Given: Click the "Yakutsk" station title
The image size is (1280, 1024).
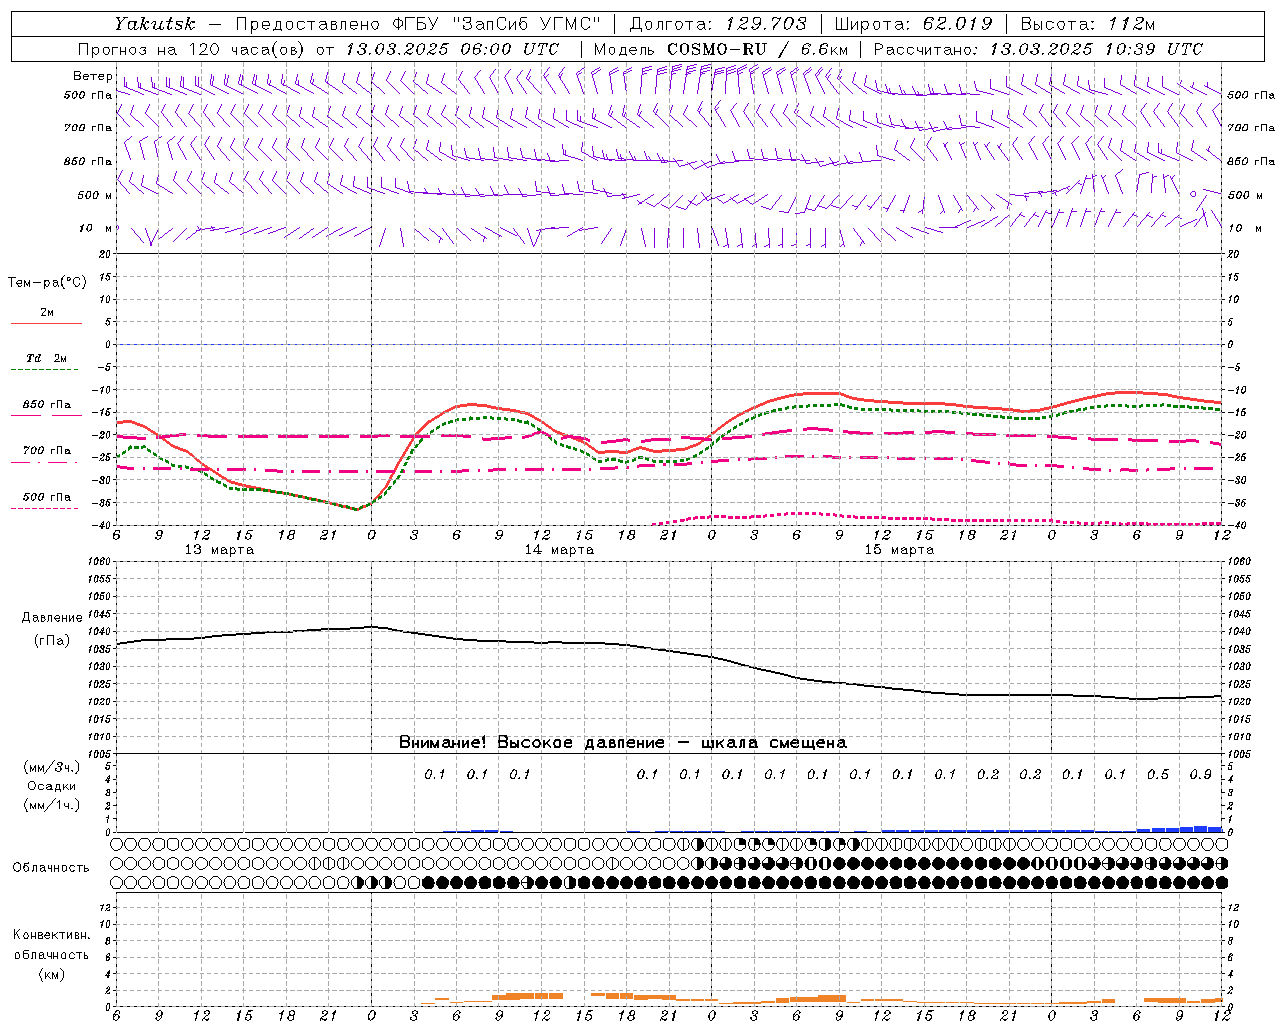Looking at the screenshot, I should (155, 24).
